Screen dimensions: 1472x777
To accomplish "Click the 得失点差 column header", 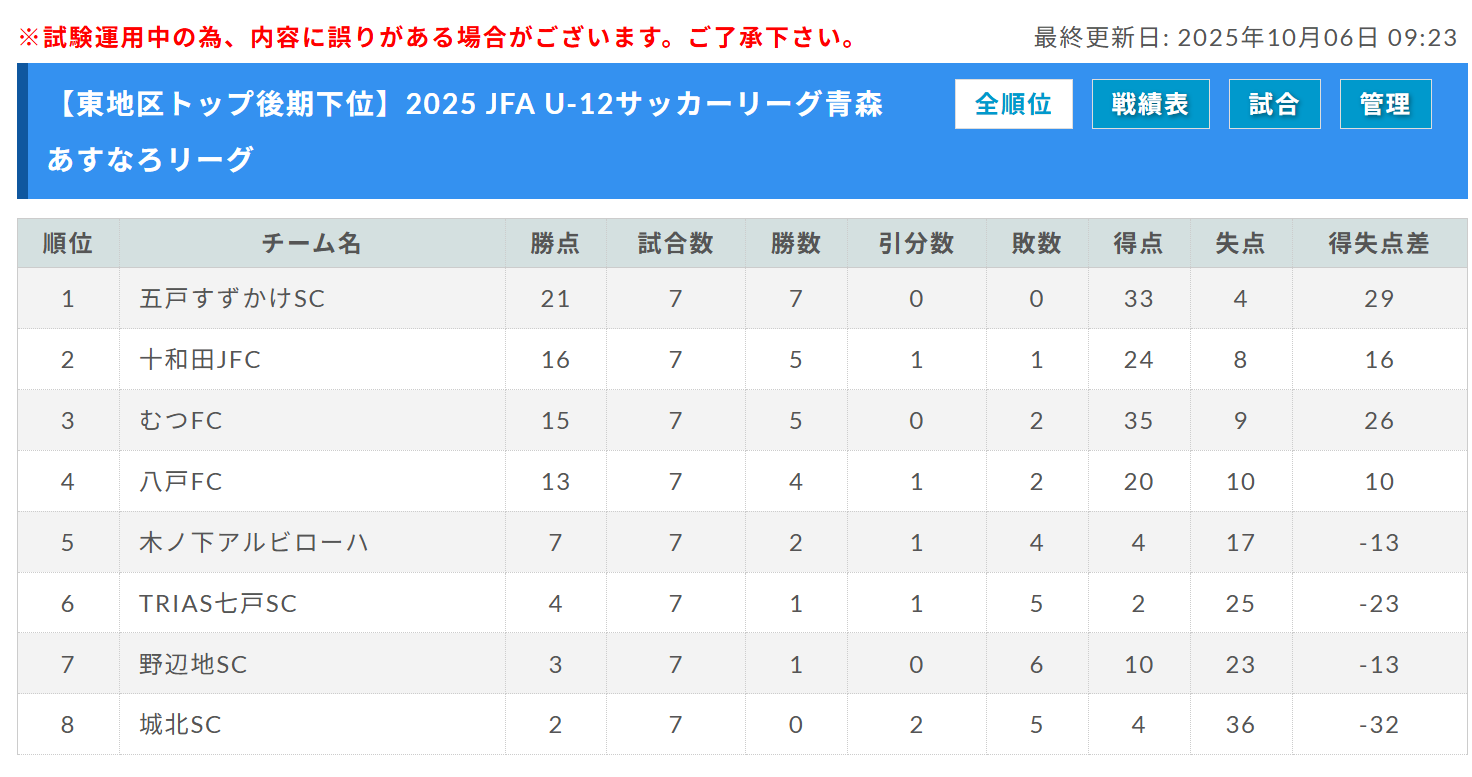I will pos(1379,243).
